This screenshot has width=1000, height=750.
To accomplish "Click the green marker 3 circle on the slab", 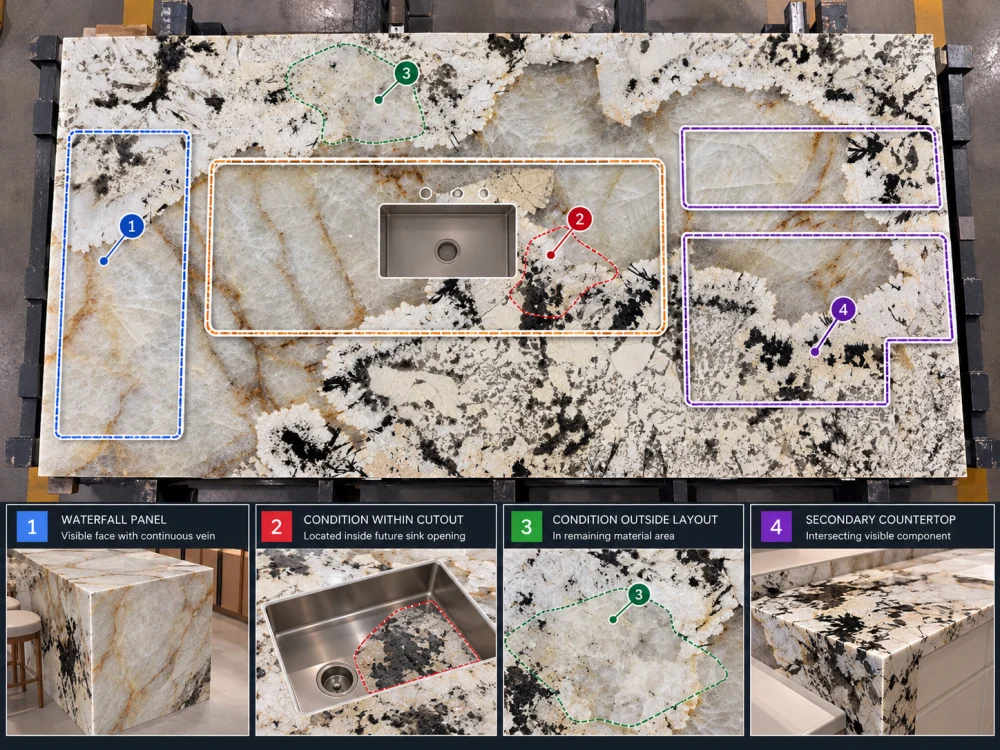I will (406, 73).
